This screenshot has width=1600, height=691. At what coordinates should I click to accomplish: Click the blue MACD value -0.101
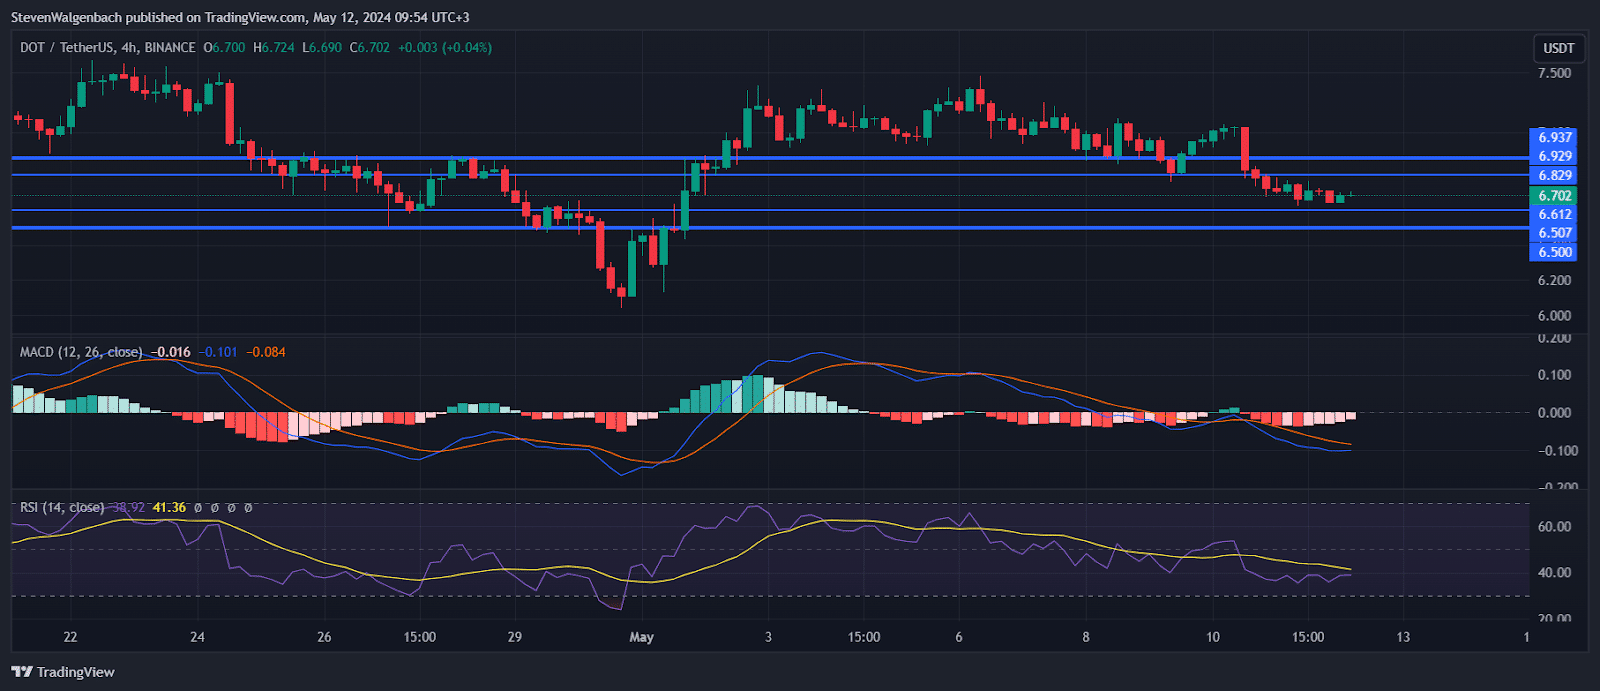pos(218,352)
